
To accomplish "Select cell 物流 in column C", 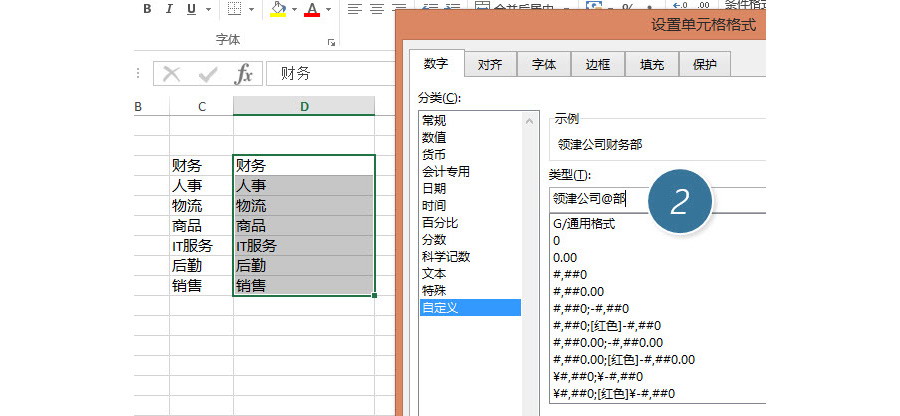I will coord(201,205).
